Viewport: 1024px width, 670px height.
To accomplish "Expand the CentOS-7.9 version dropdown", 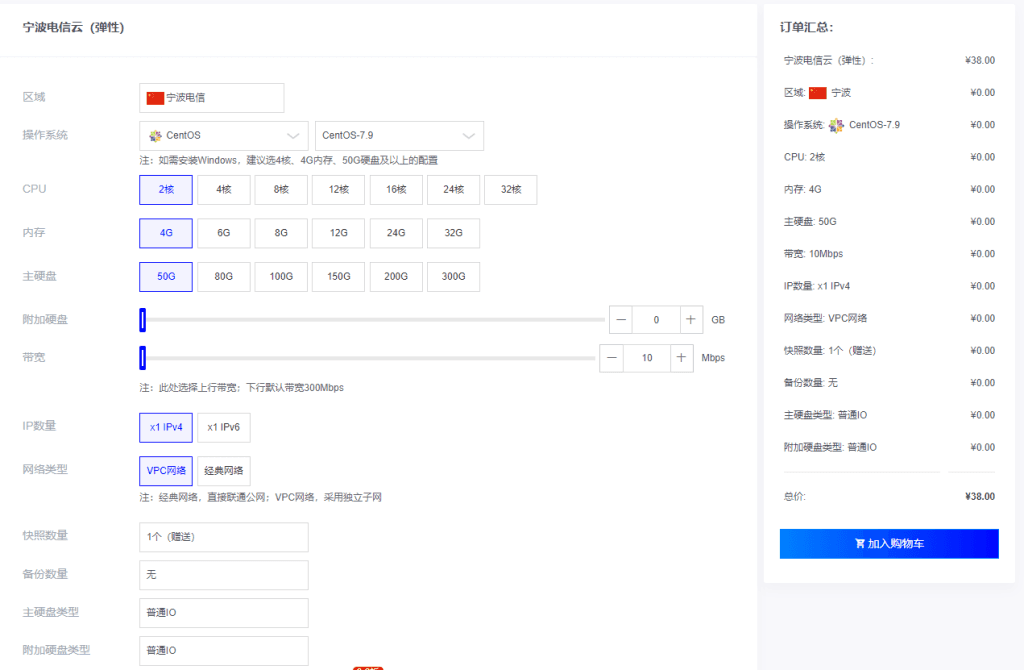I will point(399,136).
